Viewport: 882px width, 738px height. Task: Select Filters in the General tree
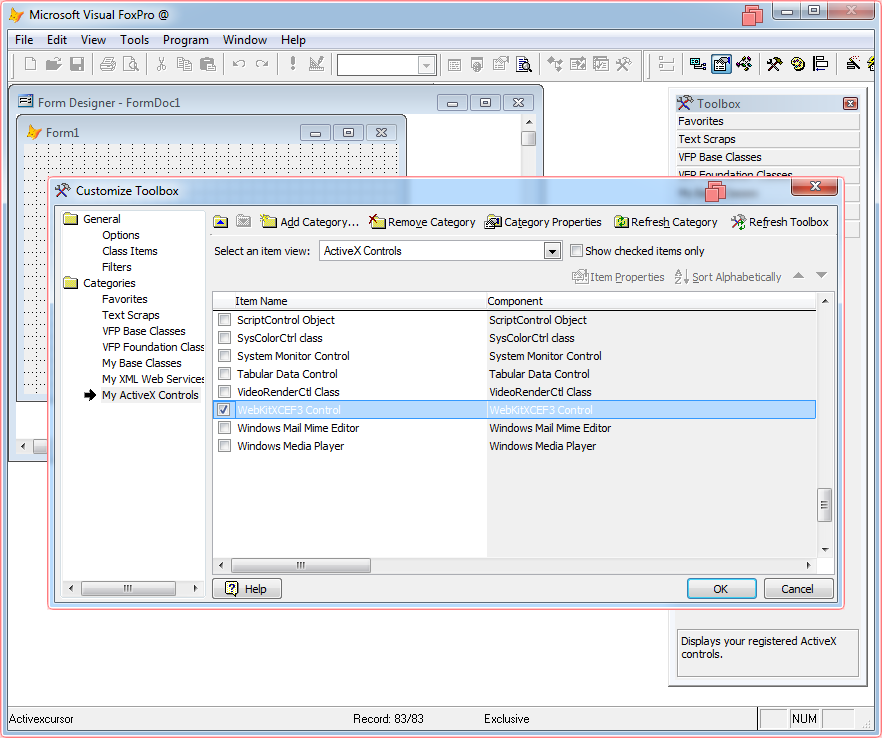click(x=117, y=267)
